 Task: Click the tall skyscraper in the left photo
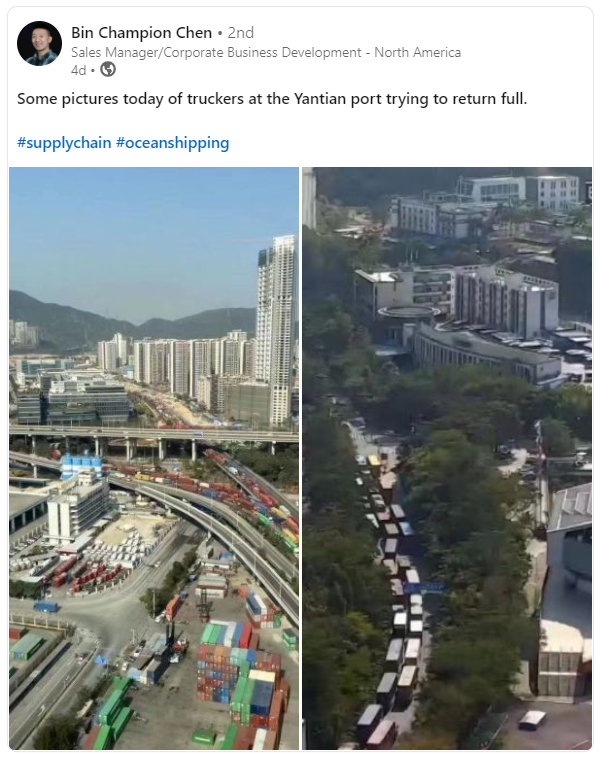coord(276,329)
